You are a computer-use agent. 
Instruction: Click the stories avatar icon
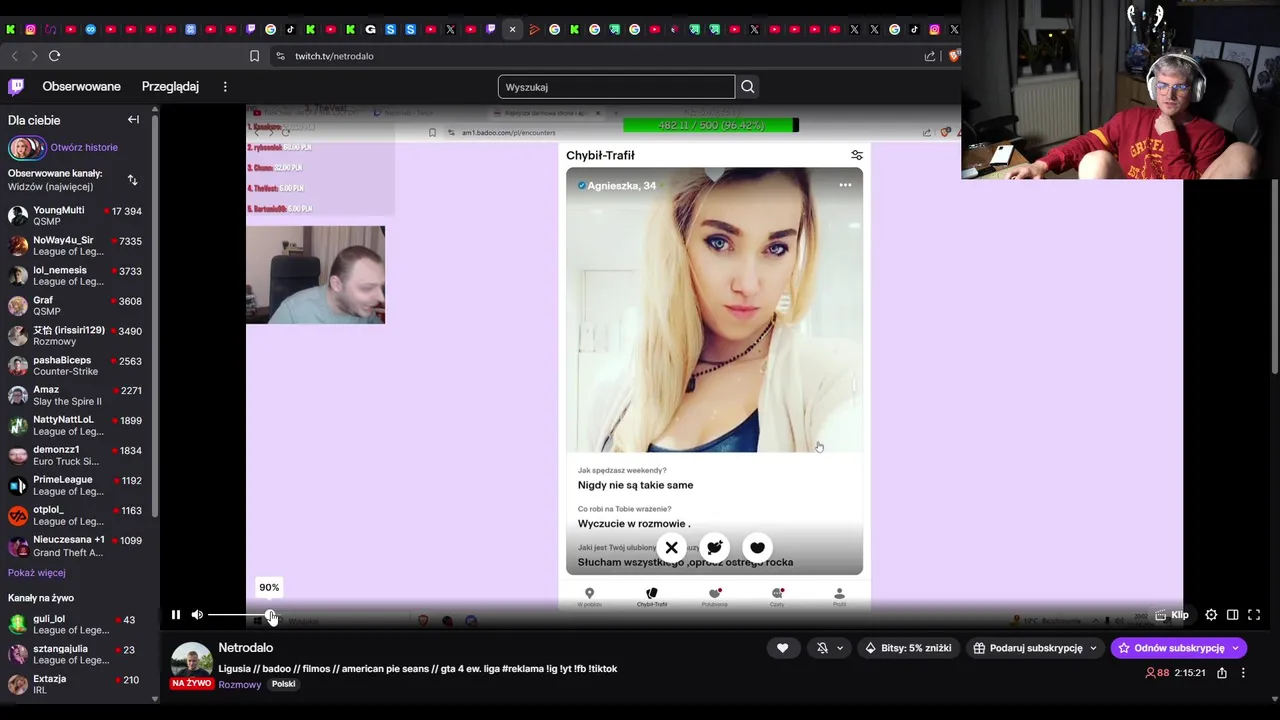[27, 148]
